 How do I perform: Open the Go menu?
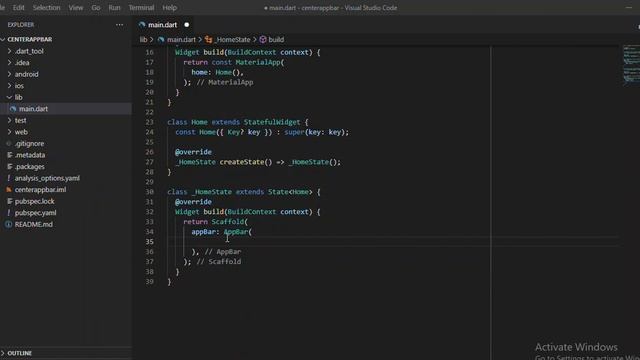(x=96, y=7)
